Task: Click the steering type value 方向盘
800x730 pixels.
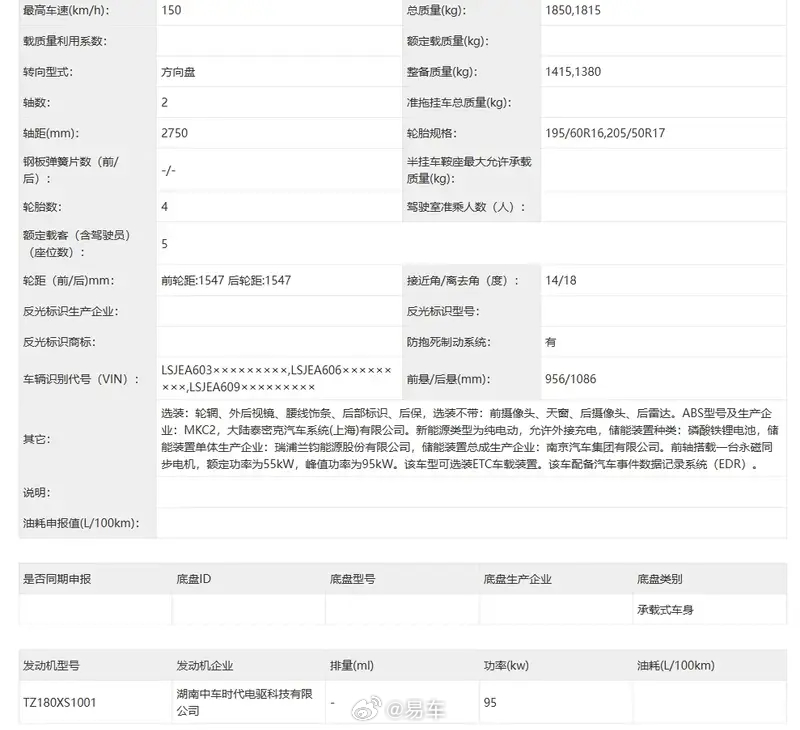Action: click(178, 72)
